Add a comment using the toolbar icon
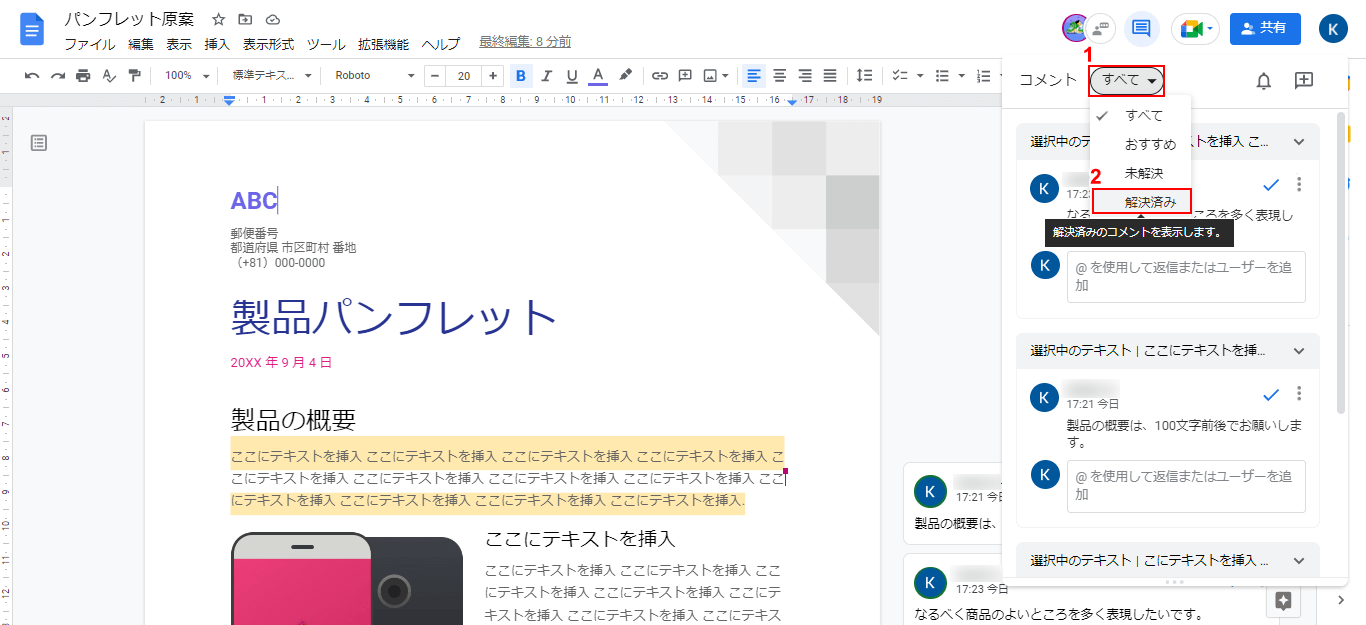 coord(685,75)
